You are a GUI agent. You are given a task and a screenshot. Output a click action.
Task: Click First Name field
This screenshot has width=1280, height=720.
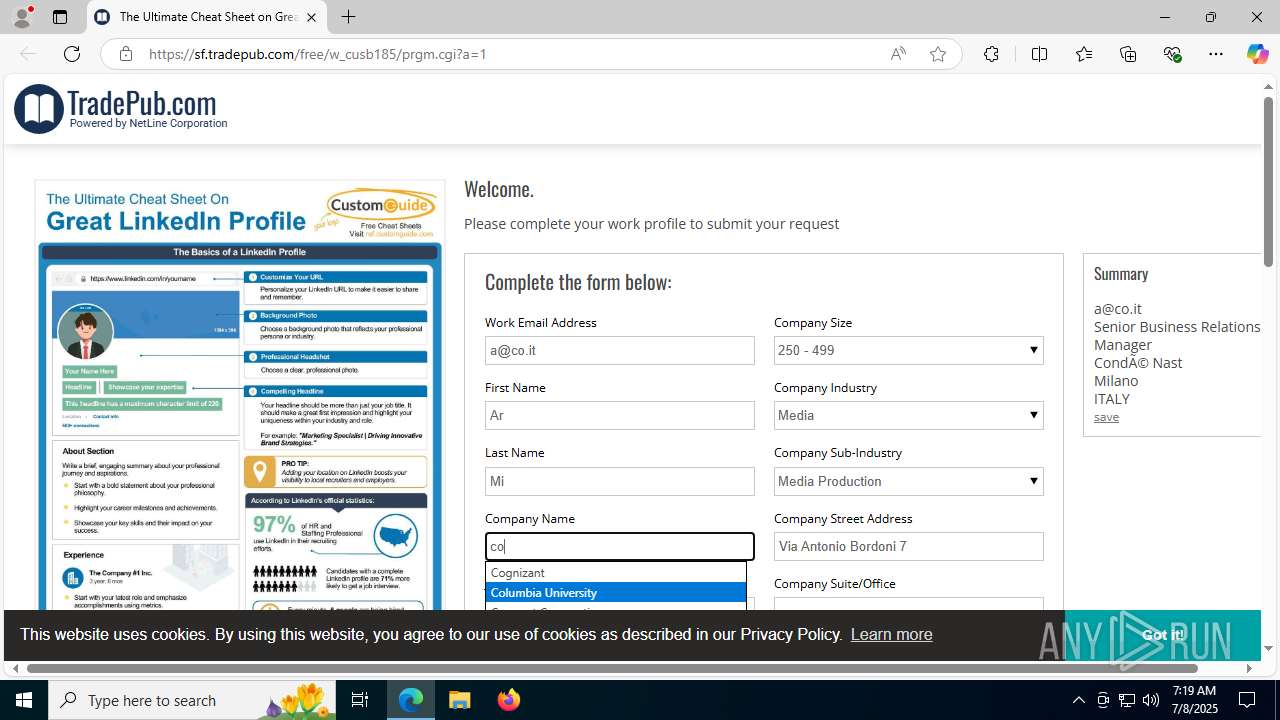pos(619,415)
